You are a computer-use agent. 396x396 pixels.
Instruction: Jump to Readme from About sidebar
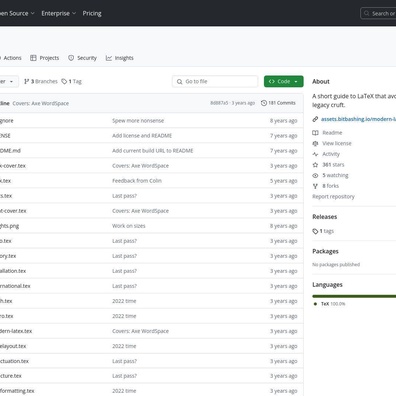click(x=332, y=133)
